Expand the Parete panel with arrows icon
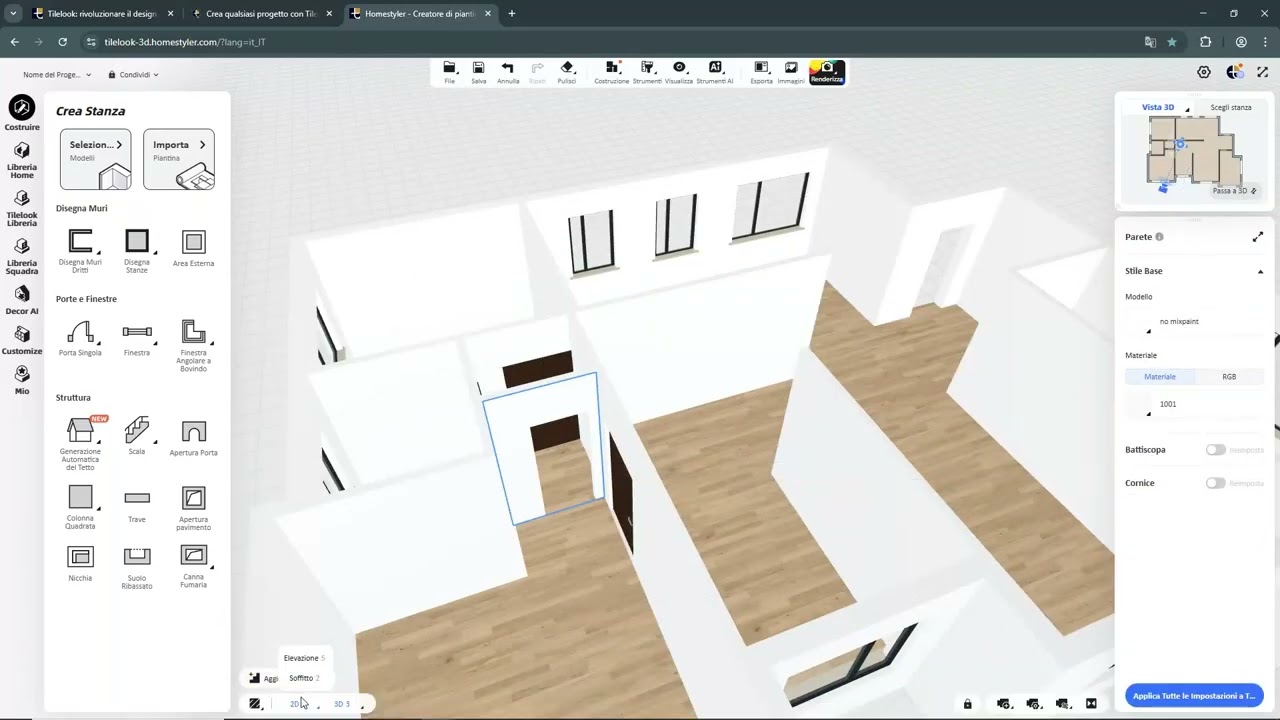The width and height of the screenshot is (1280, 720). coord(1258,237)
